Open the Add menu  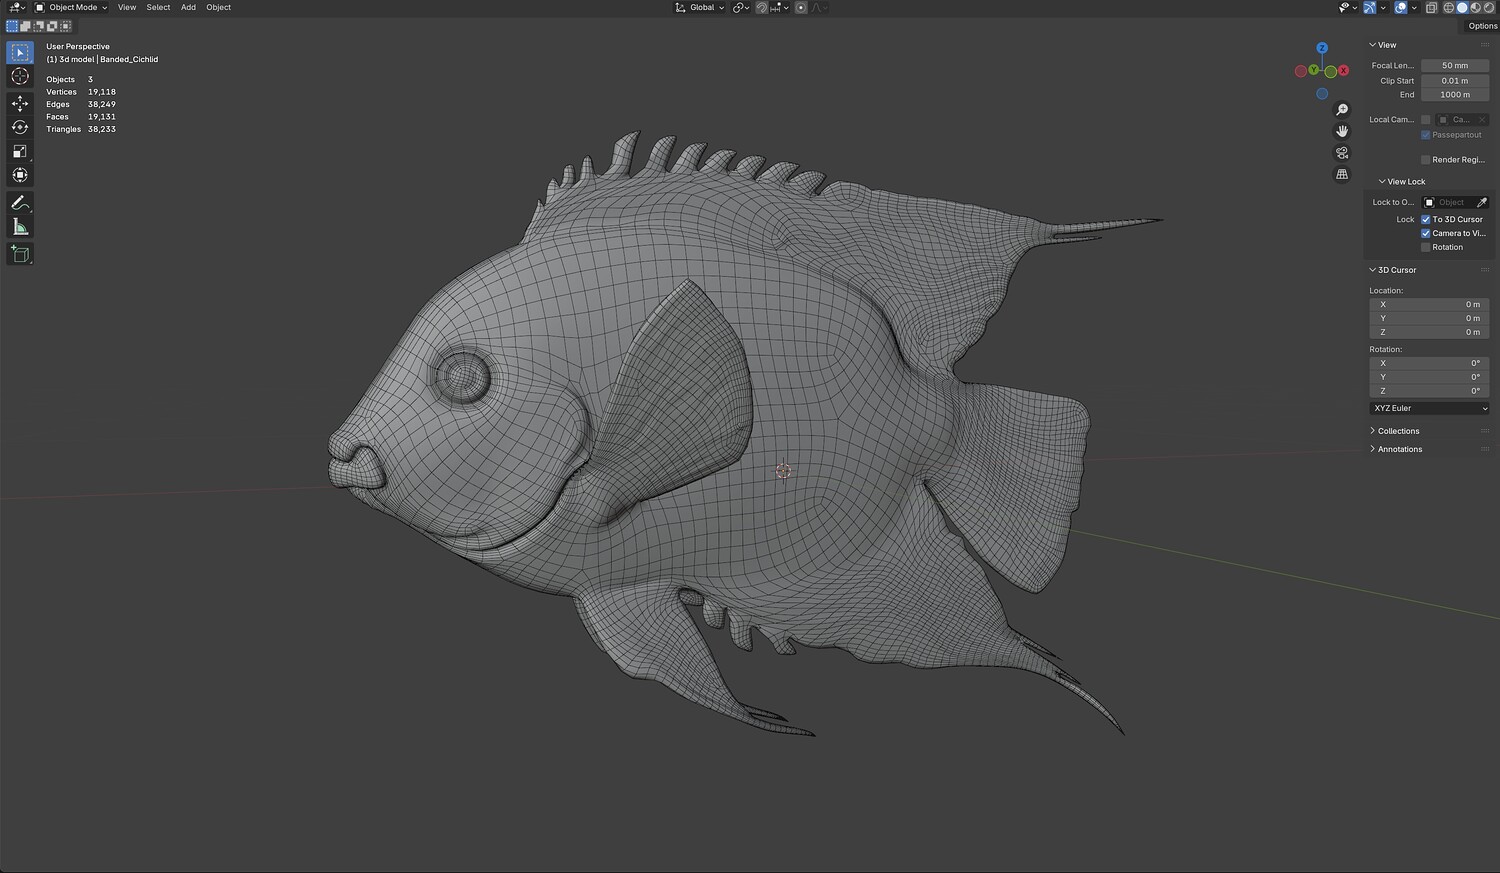[188, 7]
